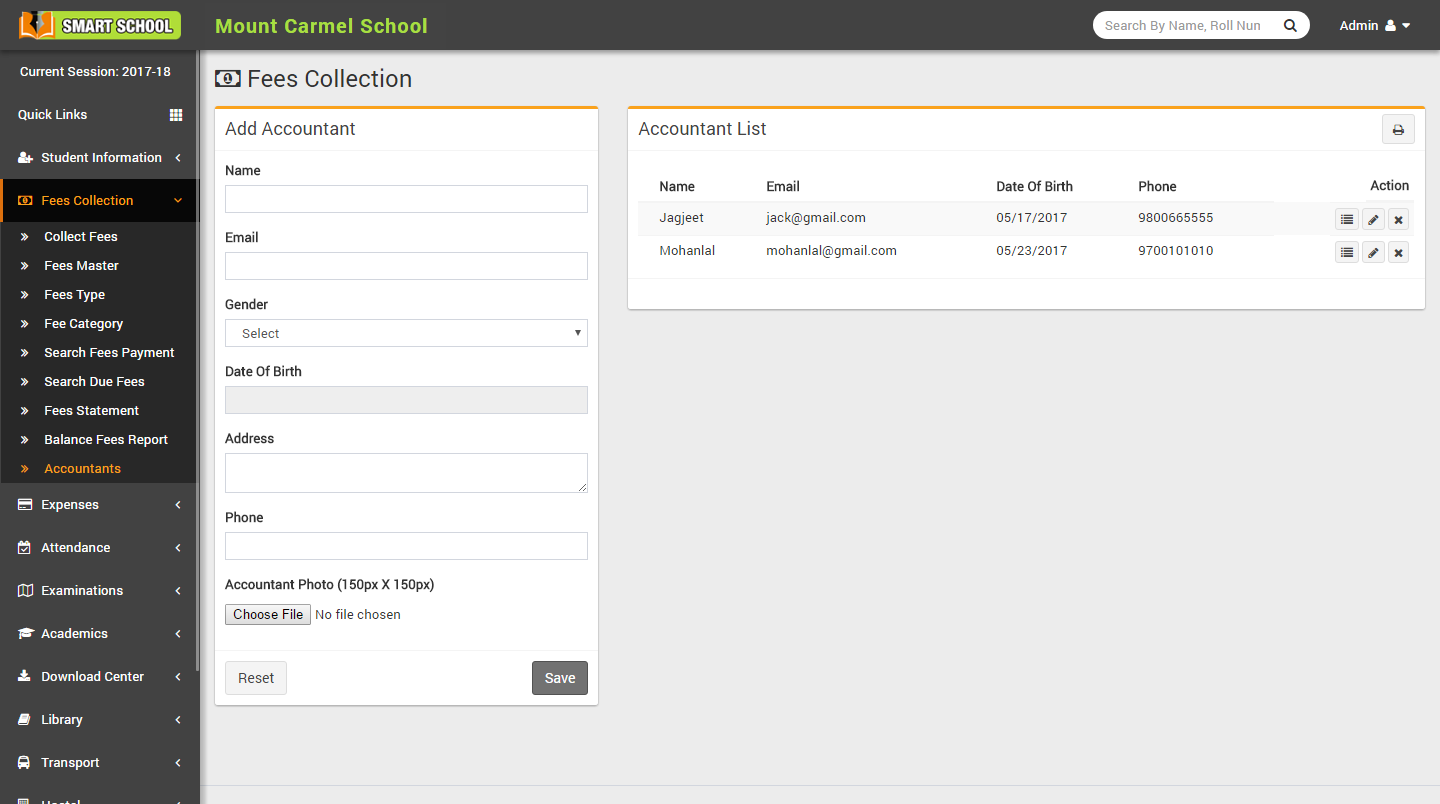Image resolution: width=1440 pixels, height=804 pixels.
Task: Click Choose File for accountant photo
Action: pos(268,615)
